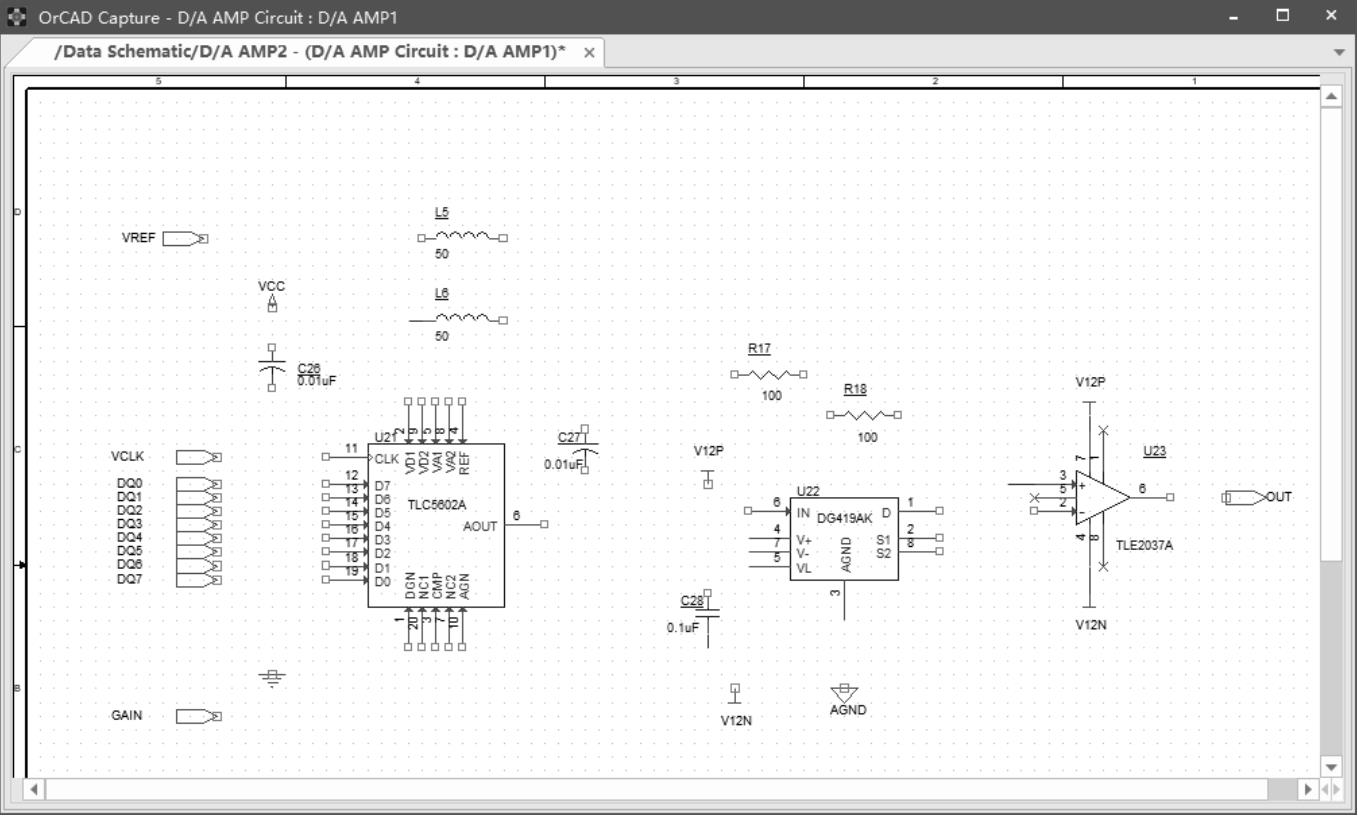1358x816 pixels.
Task: Click the OrCAD Capture app icon
Action: (17, 17)
